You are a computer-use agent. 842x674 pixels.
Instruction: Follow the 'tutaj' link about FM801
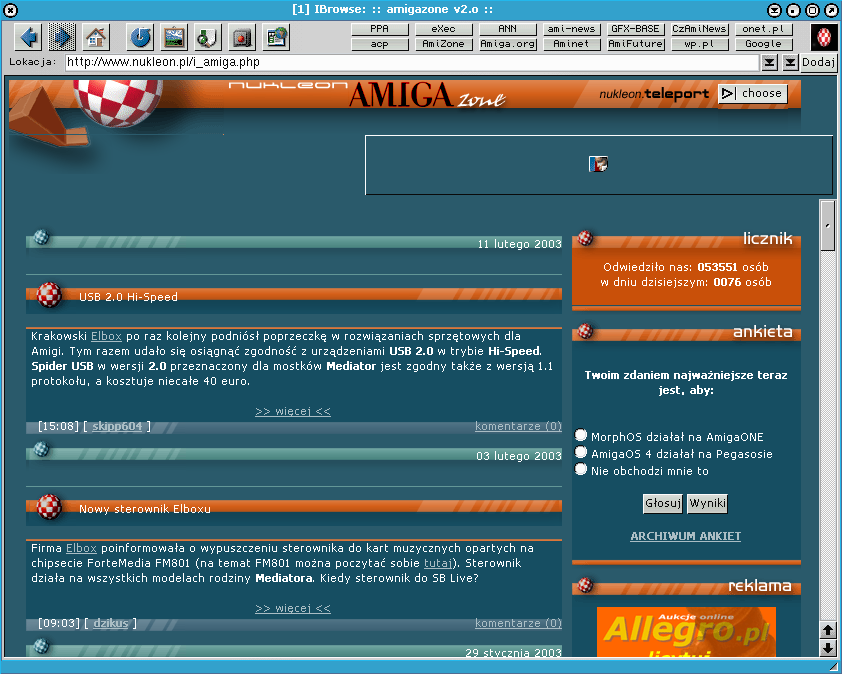click(x=438, y=563)
